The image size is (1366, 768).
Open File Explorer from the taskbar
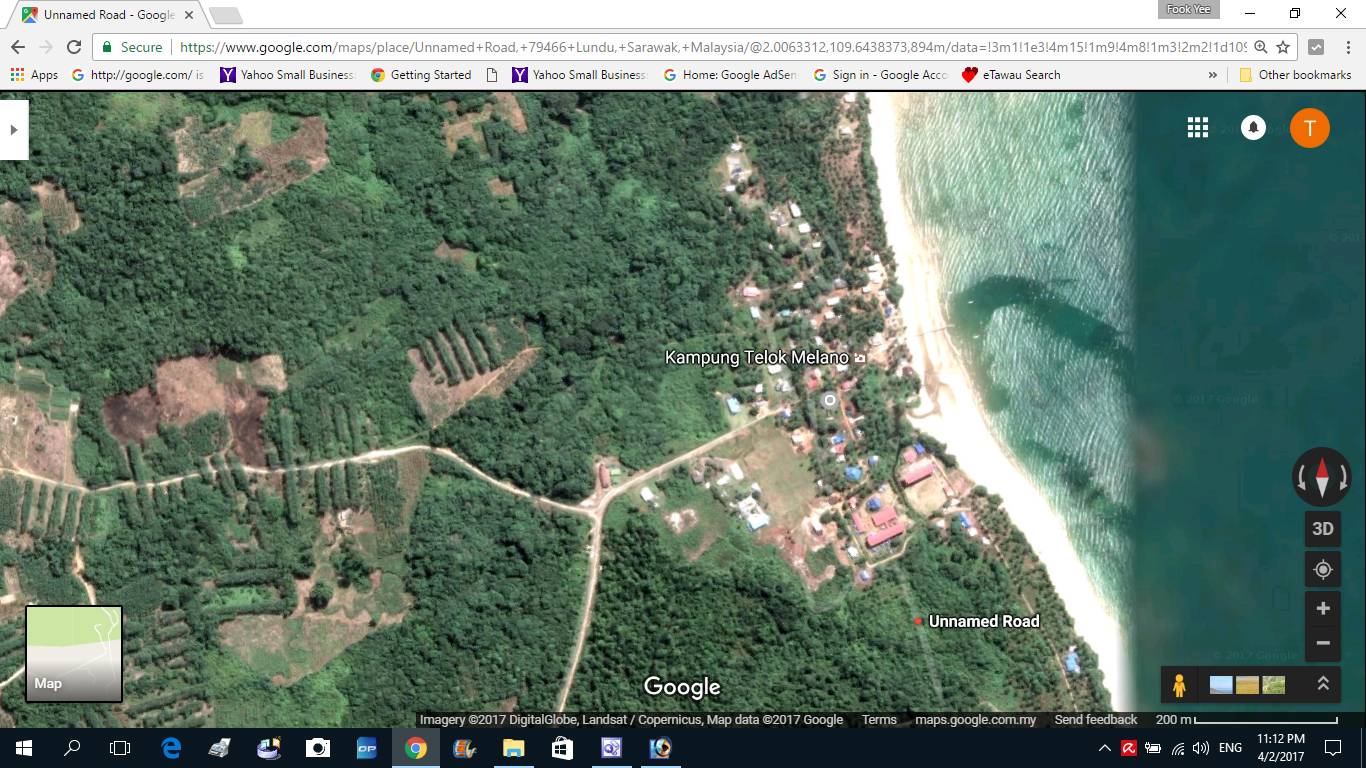coord(513,748)
